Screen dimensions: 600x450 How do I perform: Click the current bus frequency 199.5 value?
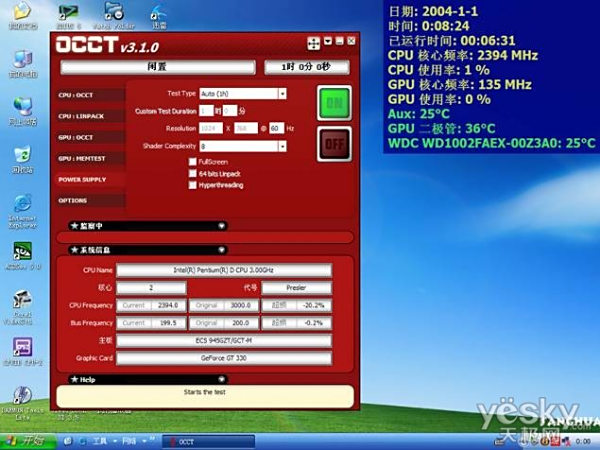(x=168, y=323)
